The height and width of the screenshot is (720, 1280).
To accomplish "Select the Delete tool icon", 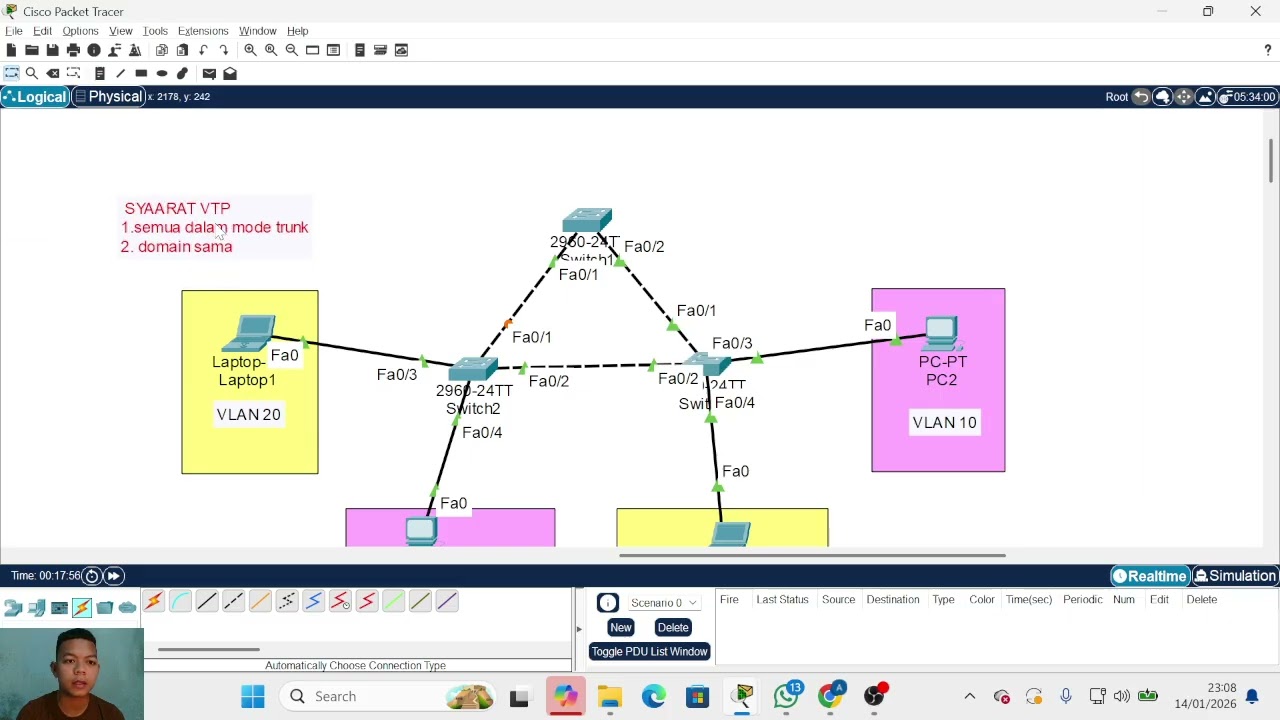I will coord(53,73).
